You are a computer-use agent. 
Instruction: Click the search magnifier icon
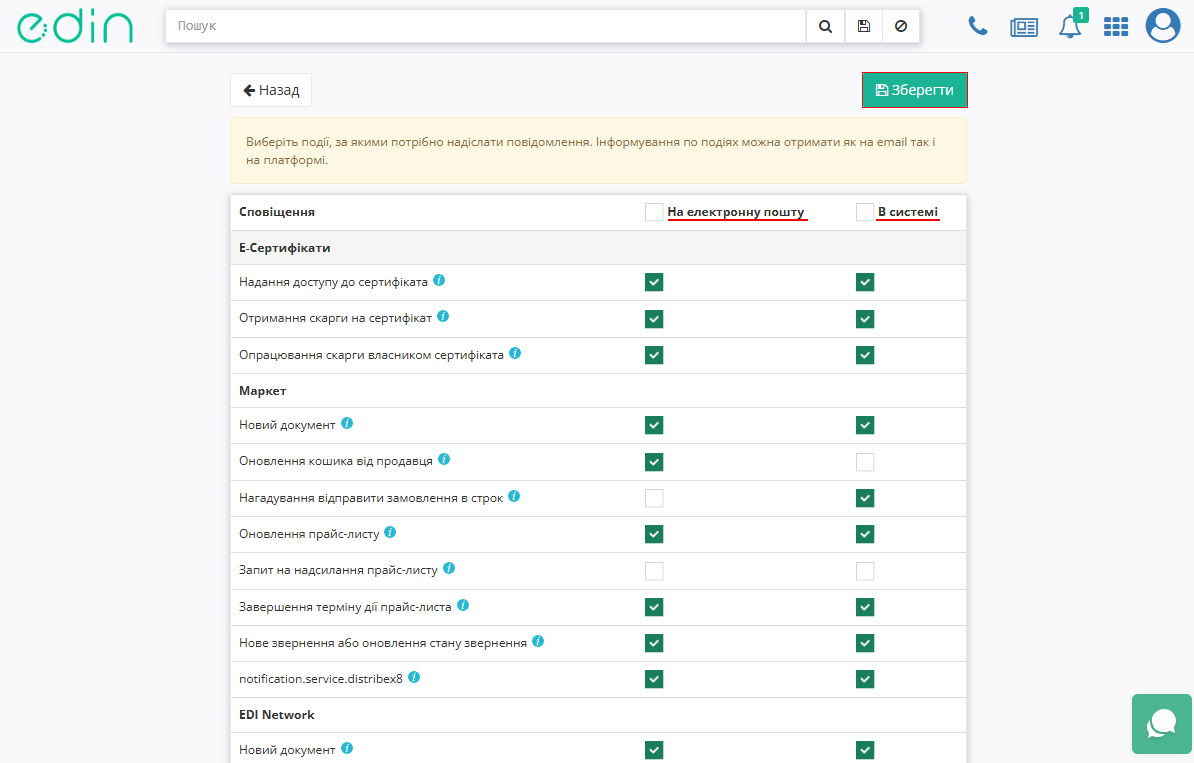click(x=825, y=27)
